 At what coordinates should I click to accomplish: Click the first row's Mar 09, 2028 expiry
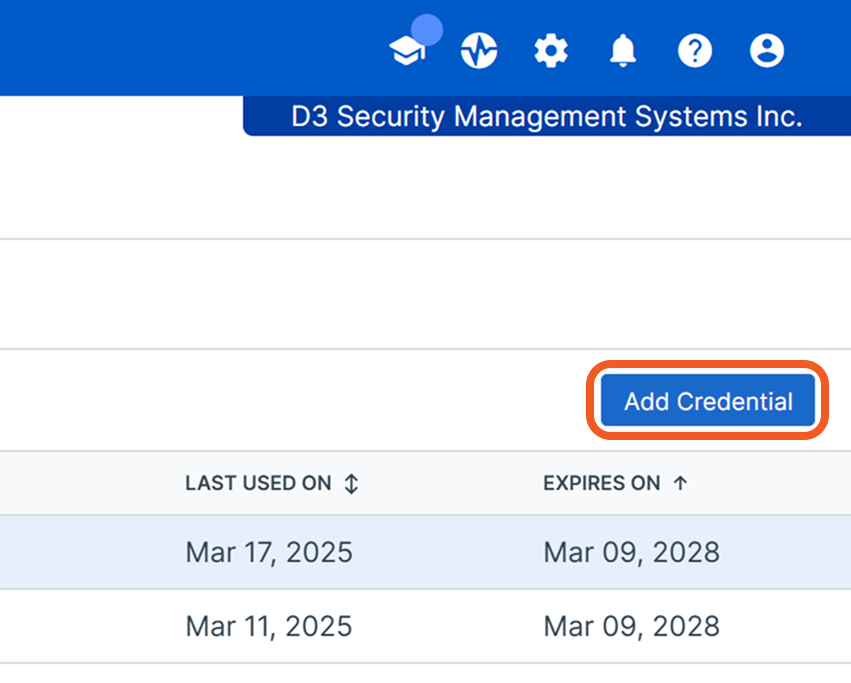[x=631, y=552]
